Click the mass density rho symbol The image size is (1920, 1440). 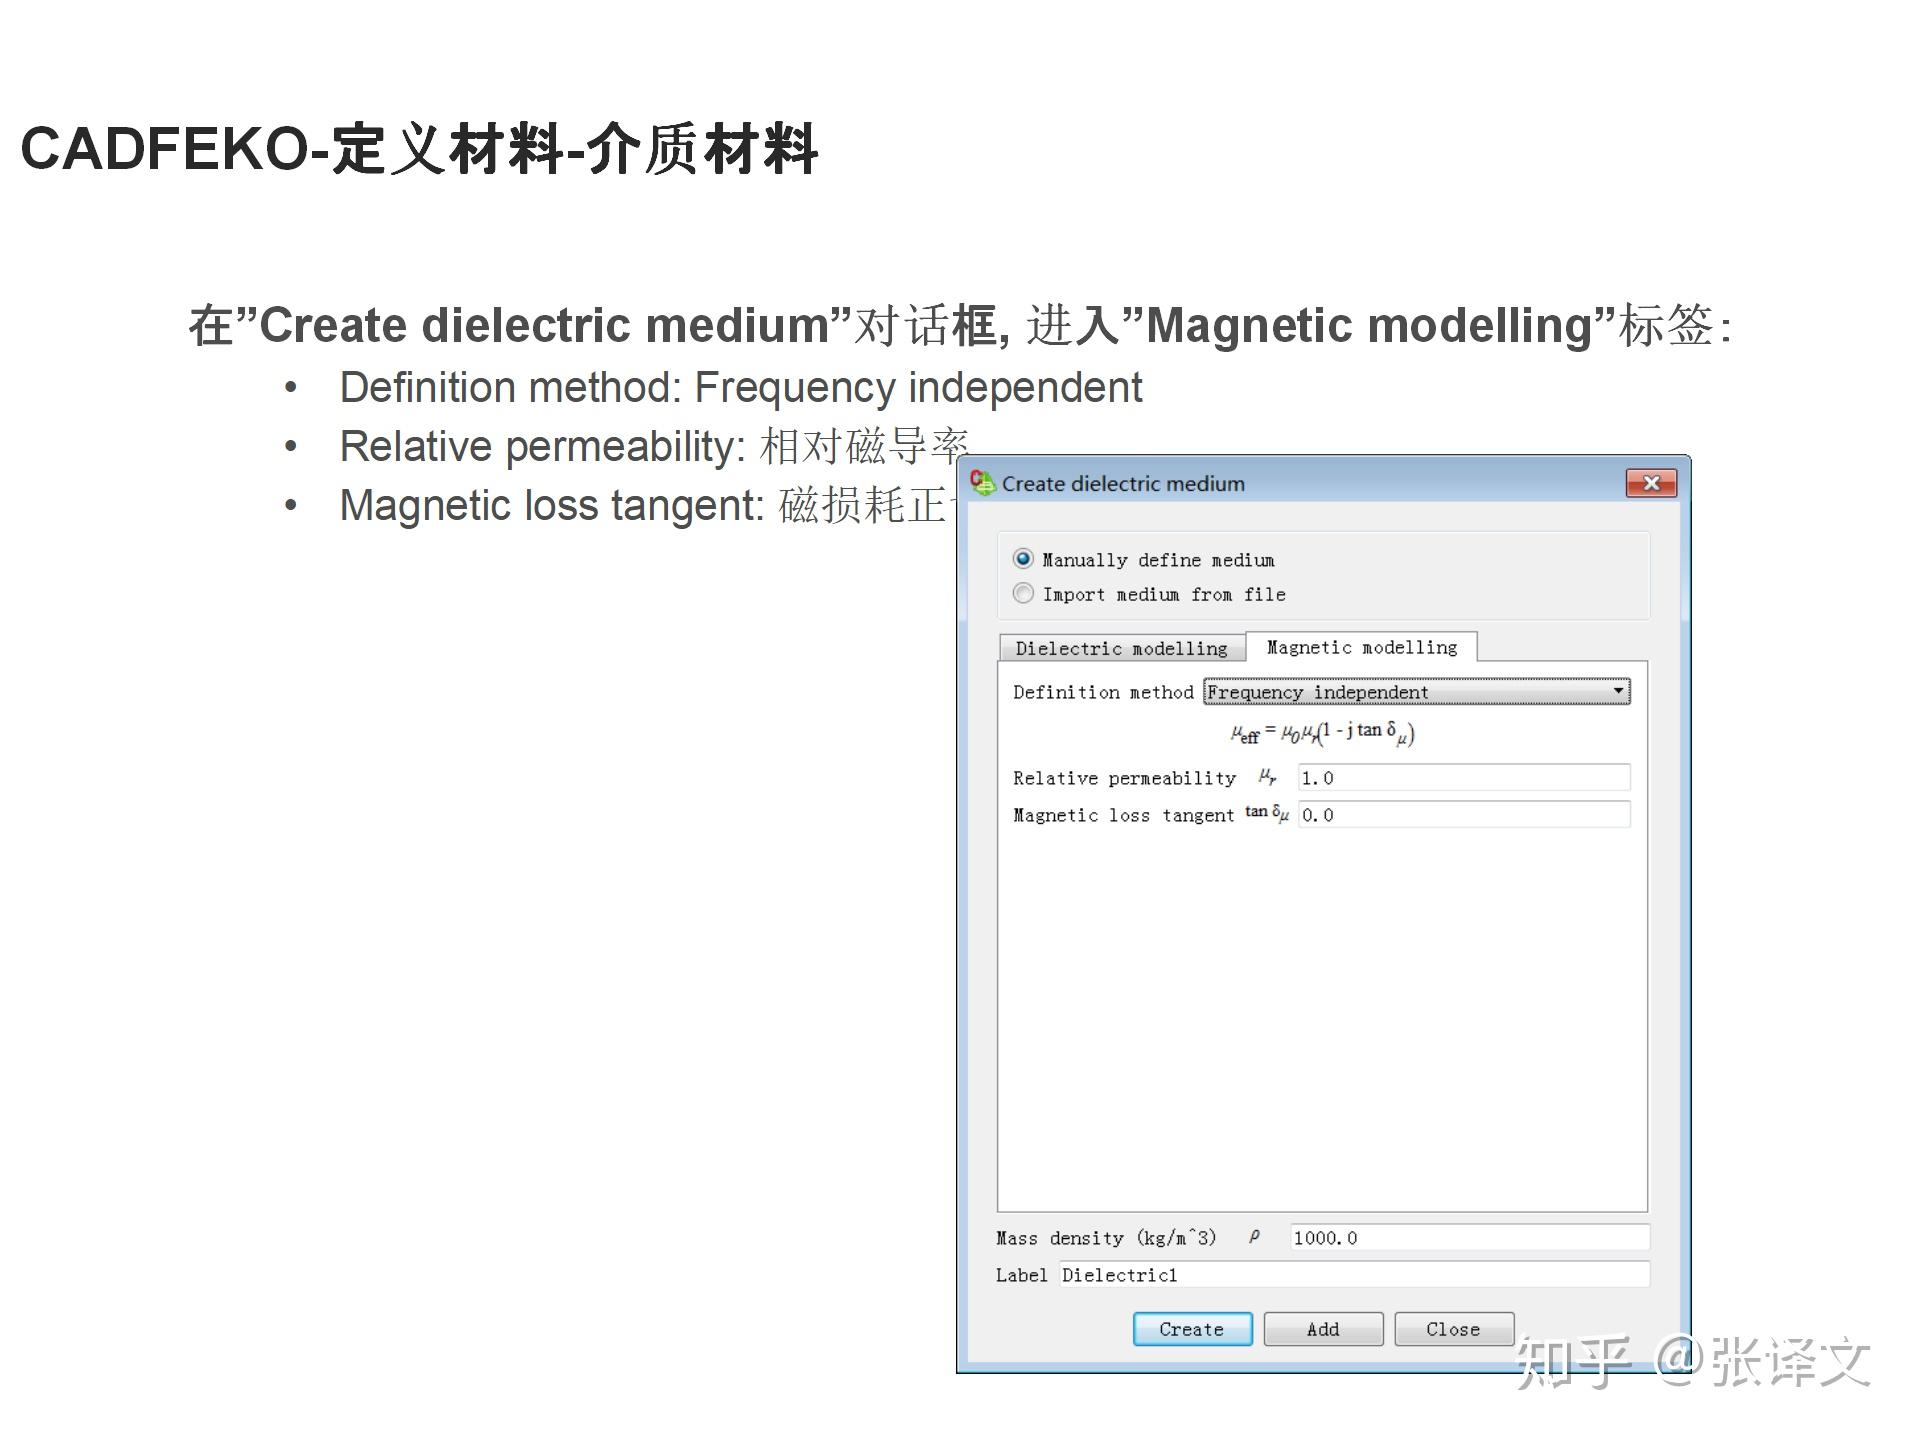[1254, 1238]
